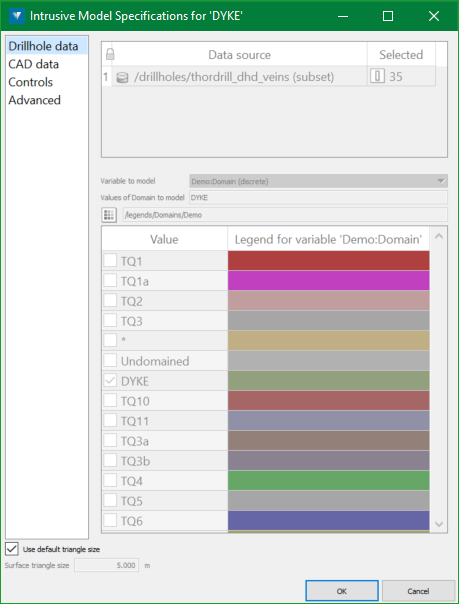Tick the Undomained checkbox

coord(110,361)
